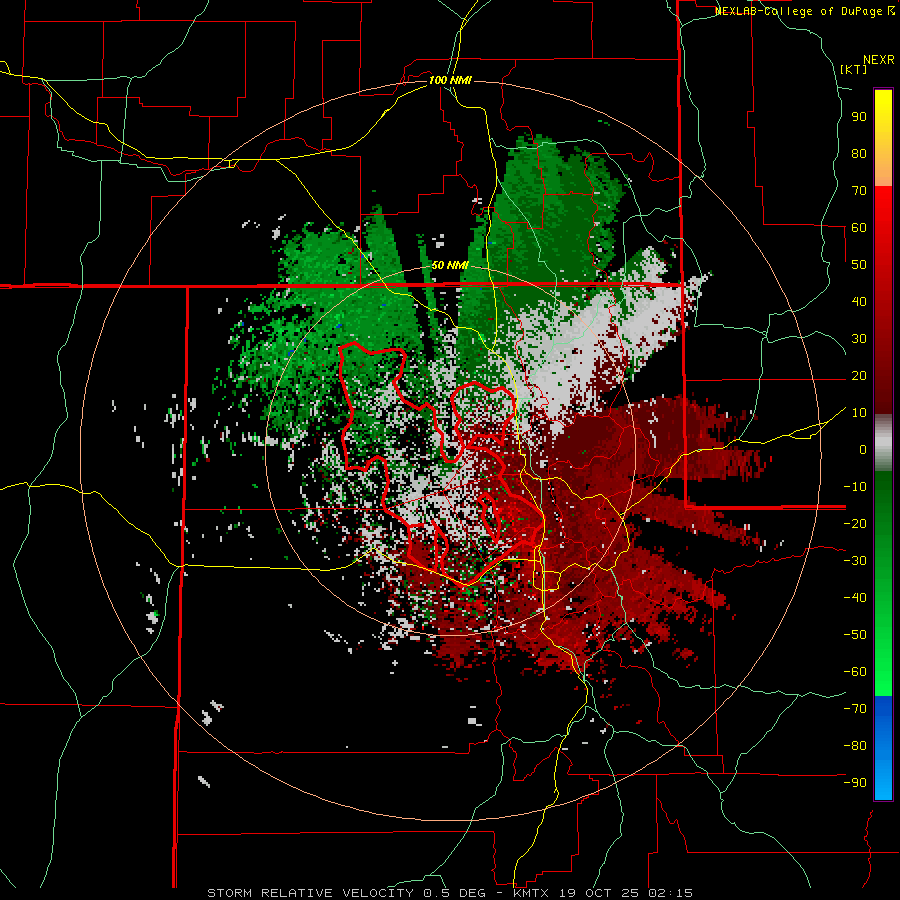Click the gray zero-velocity segment of color bar
Image resolution: width=900 pixels, height=900 pixels.
coord(883,443)
